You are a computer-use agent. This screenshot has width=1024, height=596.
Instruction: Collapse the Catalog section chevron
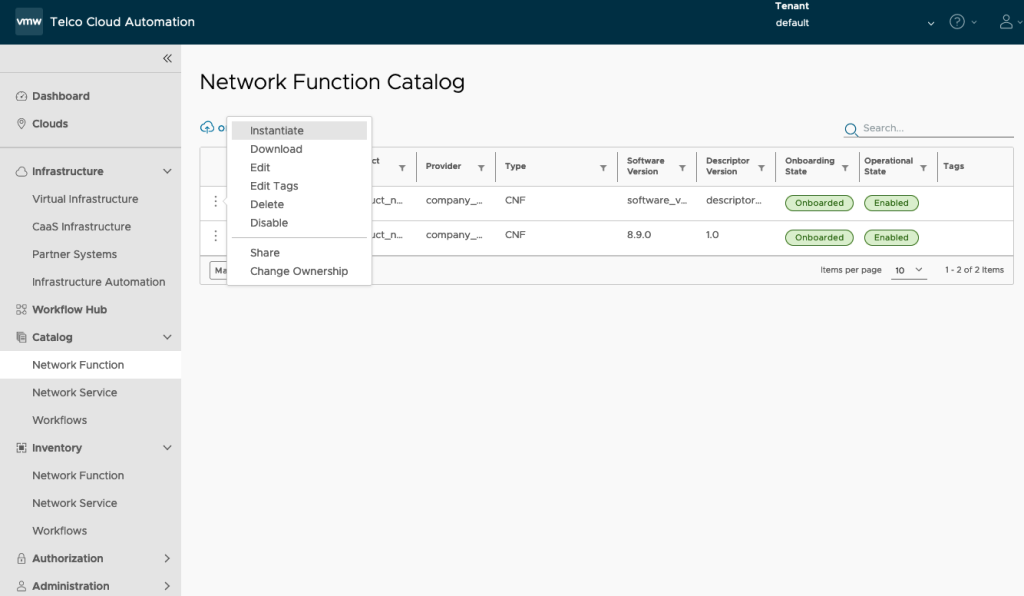167,337
